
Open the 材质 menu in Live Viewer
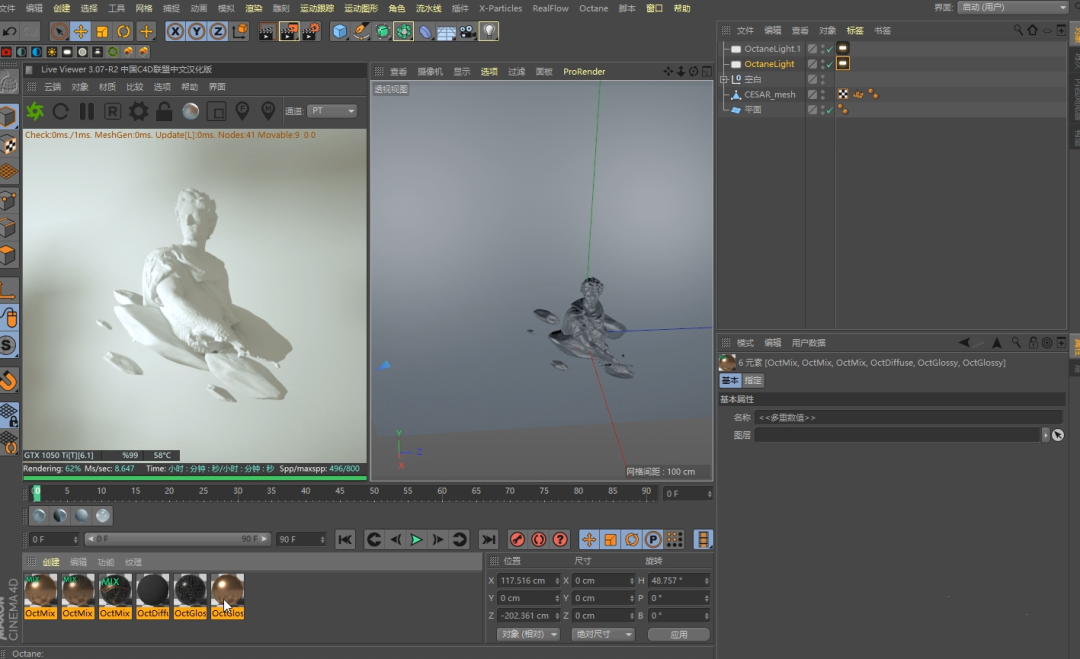pos(107,87)
